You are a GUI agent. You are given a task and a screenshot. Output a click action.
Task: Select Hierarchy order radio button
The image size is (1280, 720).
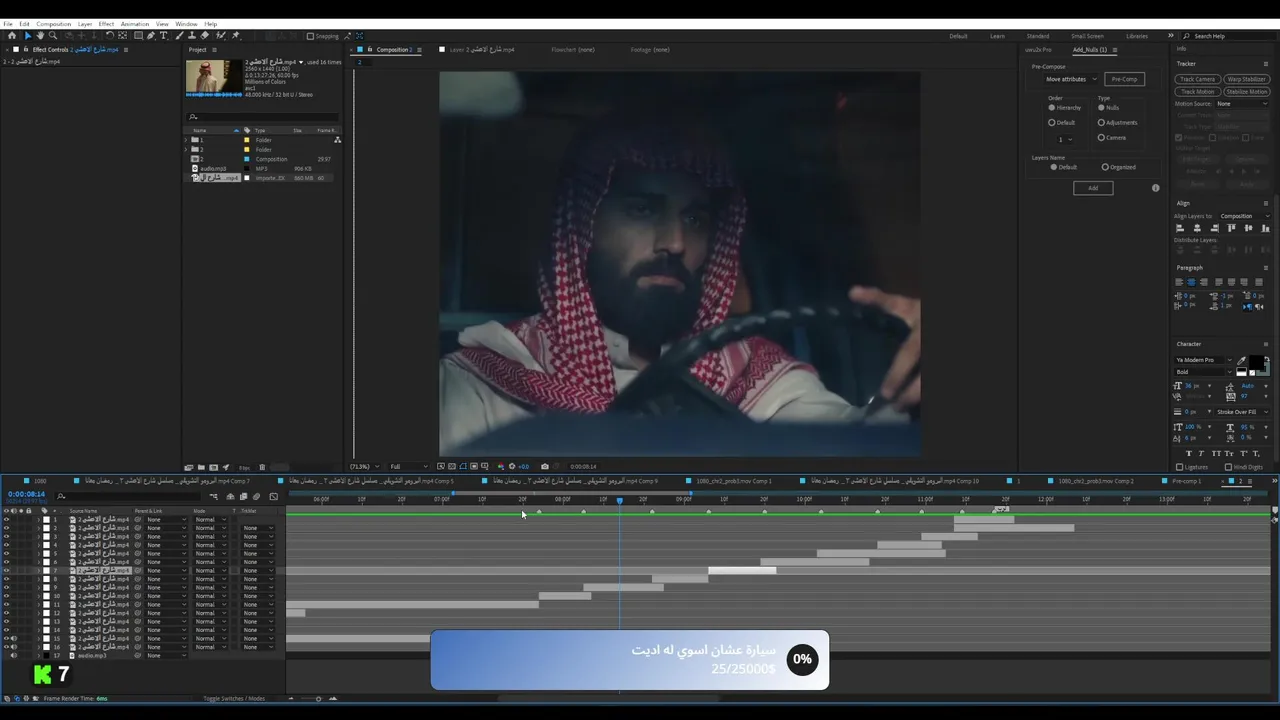coord(1051,107)
